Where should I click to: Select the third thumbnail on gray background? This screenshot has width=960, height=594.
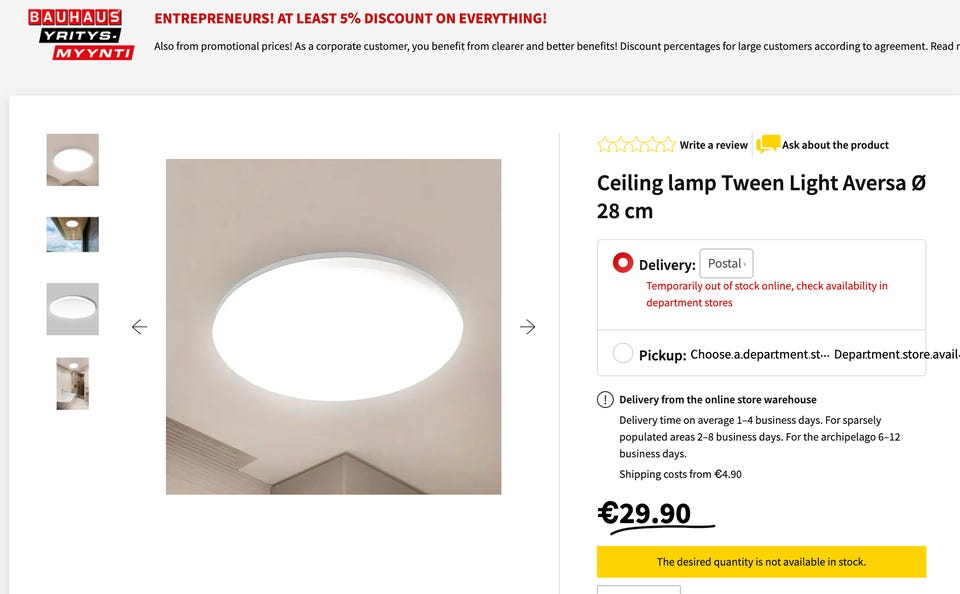point(73,309)
